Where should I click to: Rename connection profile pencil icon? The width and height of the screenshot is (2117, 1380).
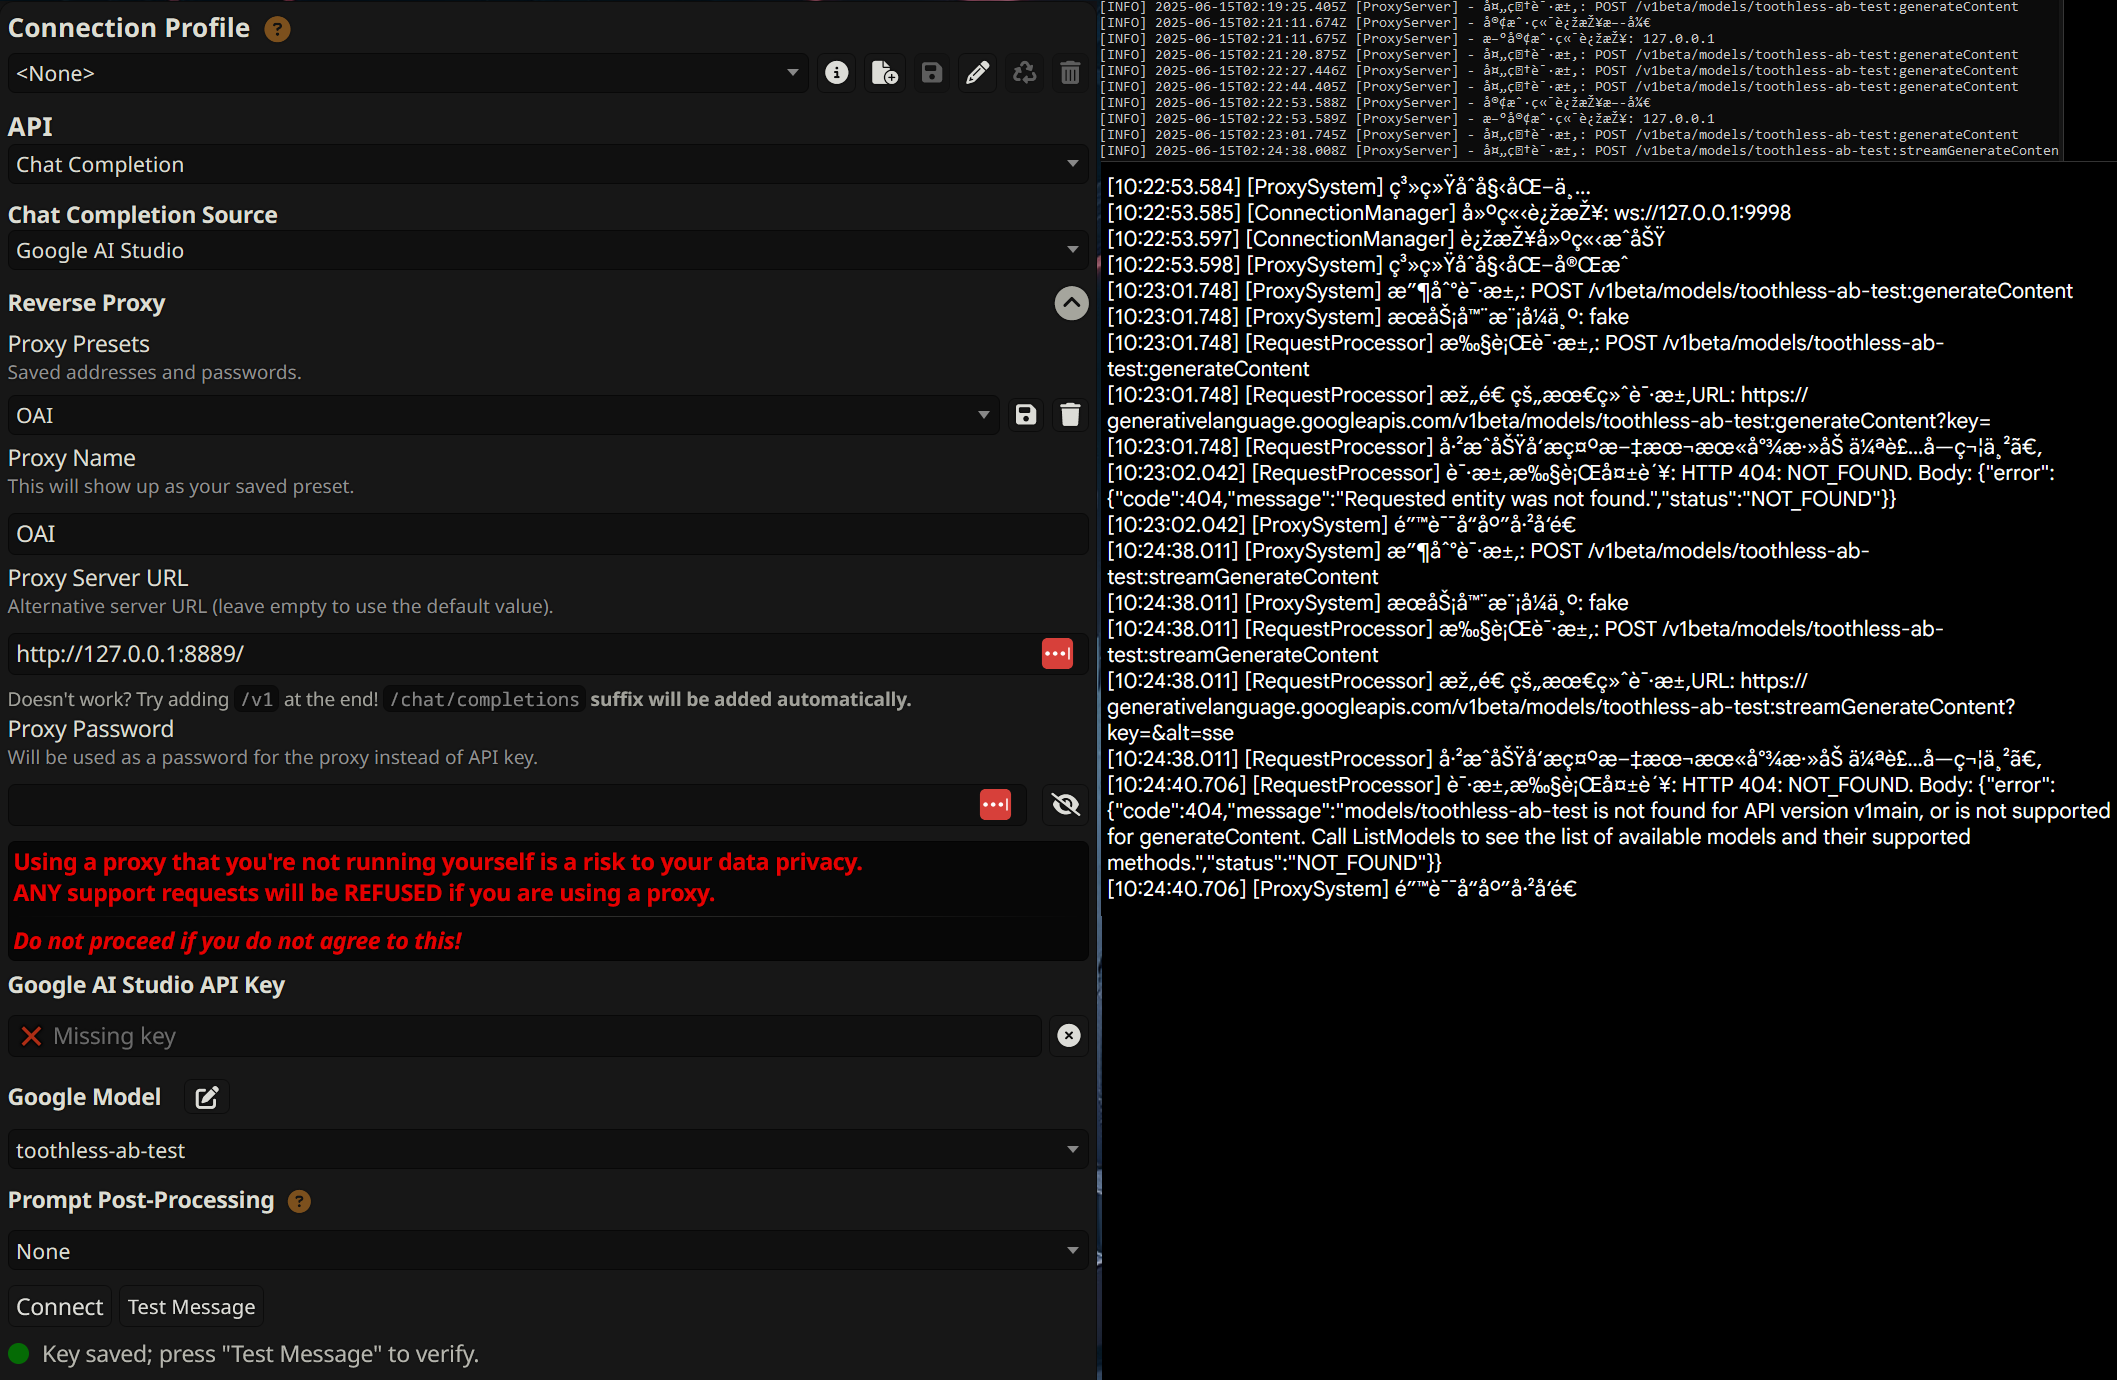point(977,73)
